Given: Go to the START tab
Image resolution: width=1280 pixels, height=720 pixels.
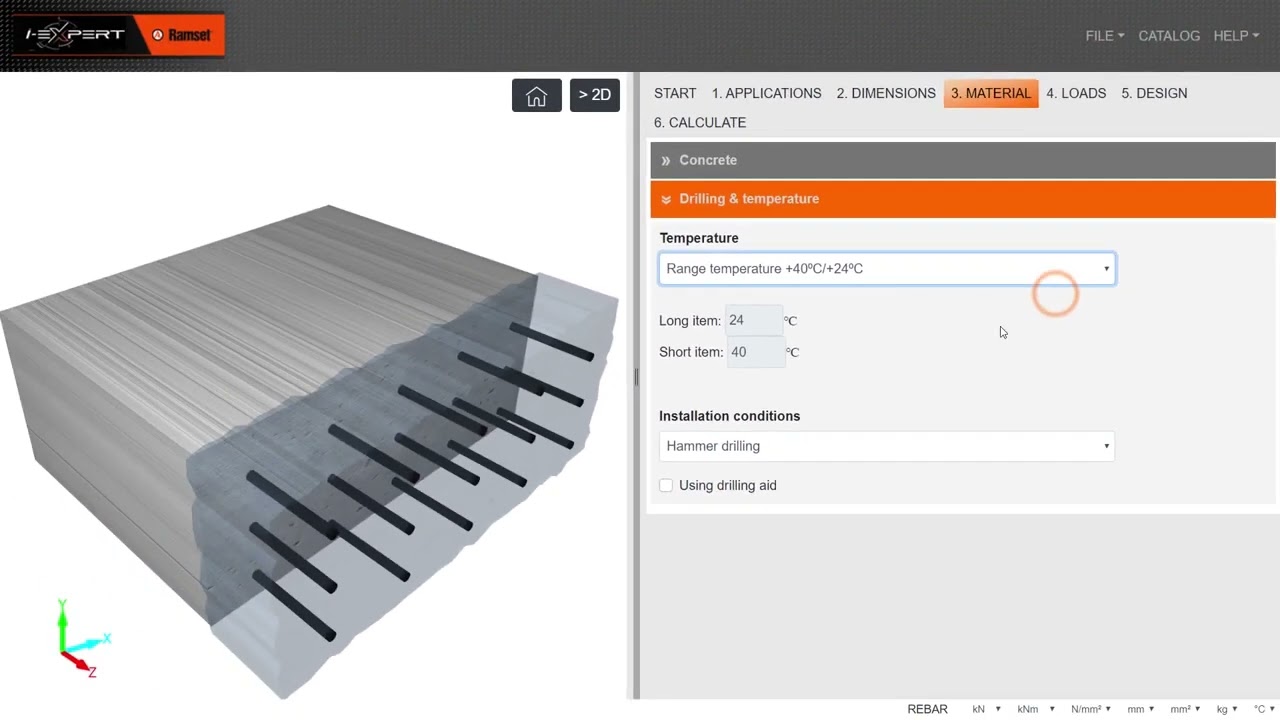Looking at the screenshot, I should click(x=675, y=93).
